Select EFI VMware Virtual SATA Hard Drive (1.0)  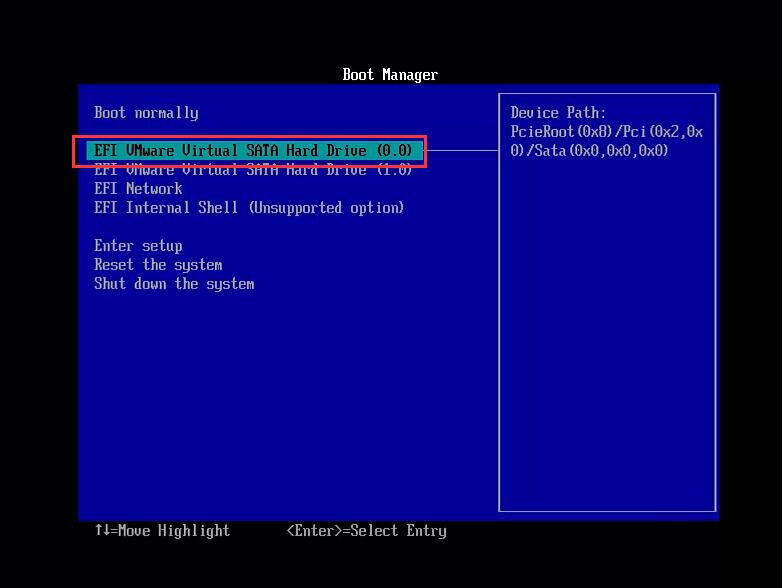tap(252, 171)
